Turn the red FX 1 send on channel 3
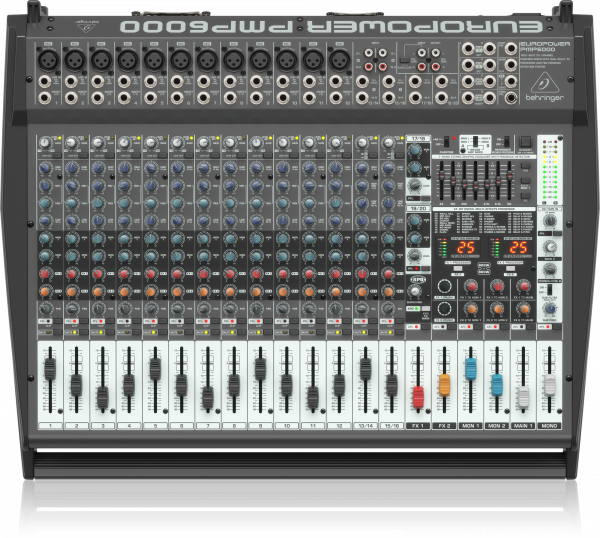The image size is (600, 538). coord(98,274)
